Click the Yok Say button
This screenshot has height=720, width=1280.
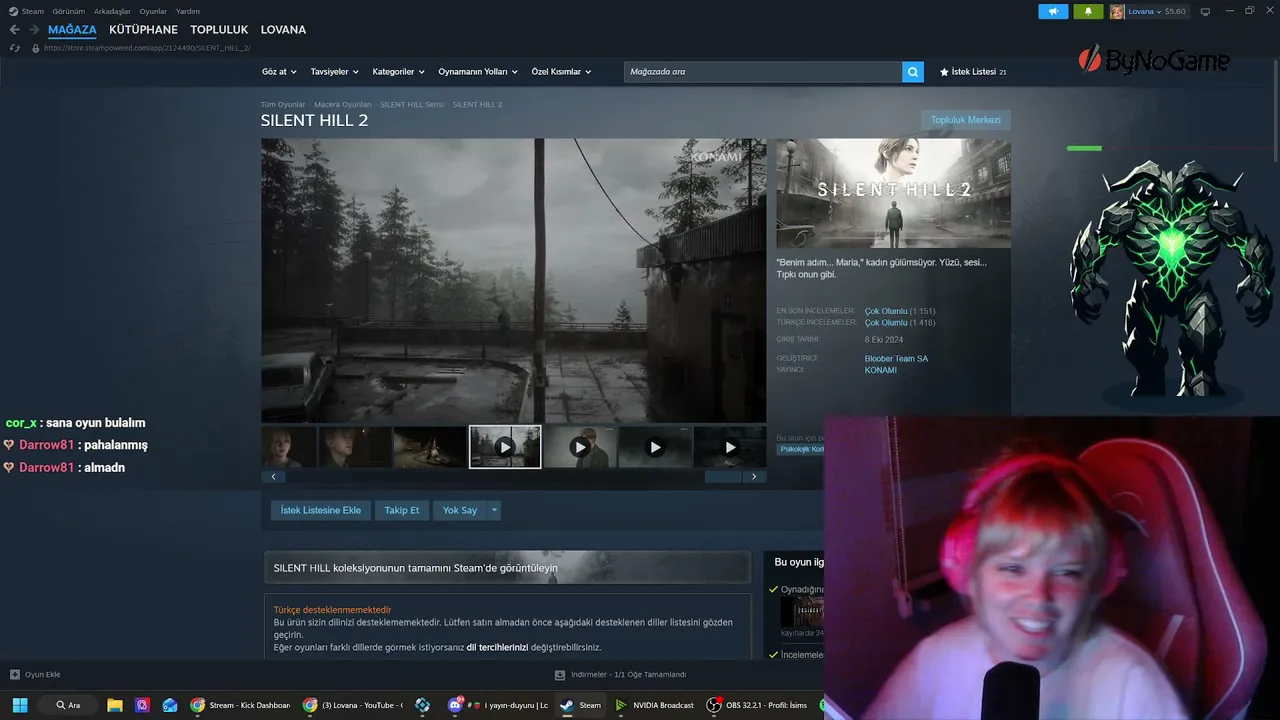[460, 510]
